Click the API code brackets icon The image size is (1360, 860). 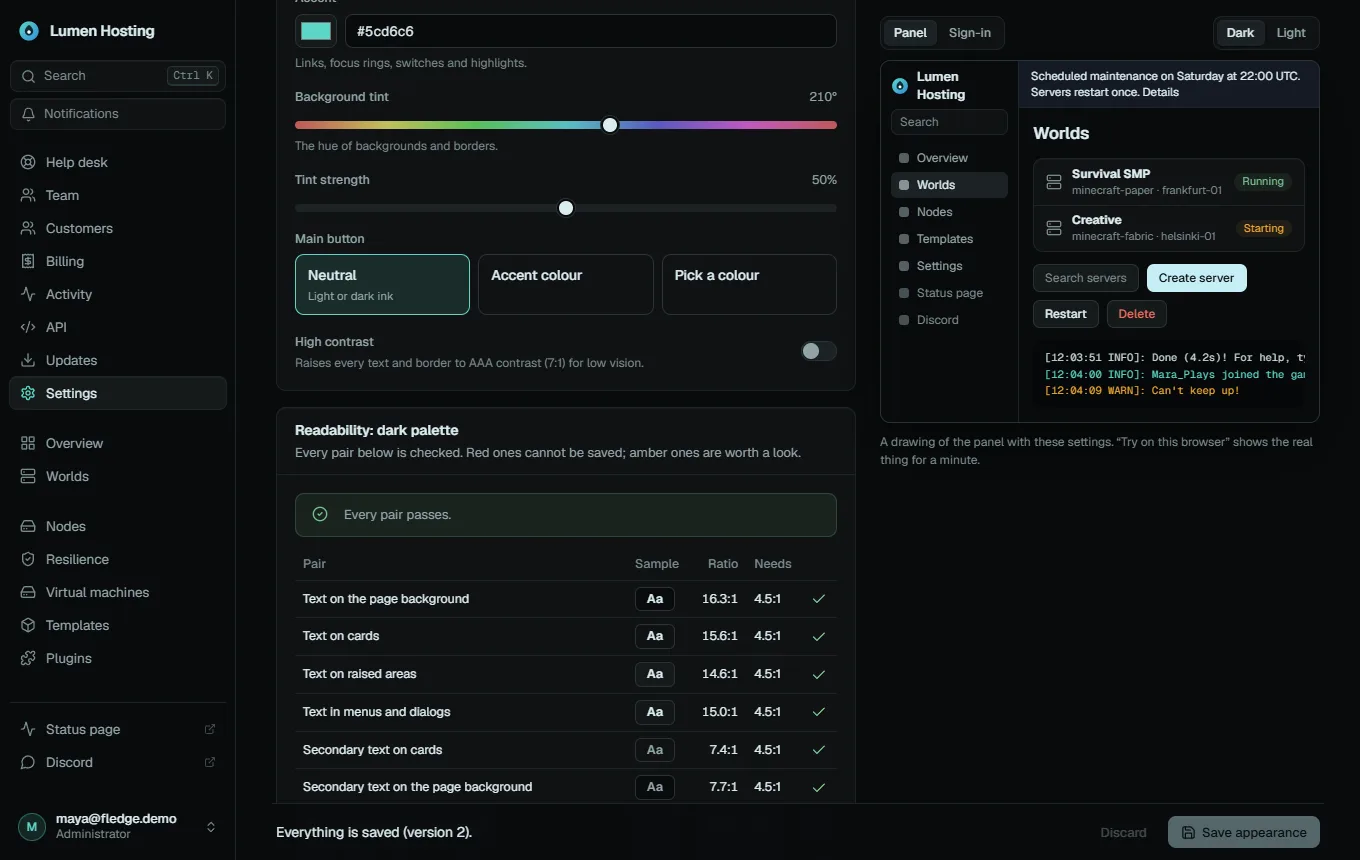coord(28,327)
